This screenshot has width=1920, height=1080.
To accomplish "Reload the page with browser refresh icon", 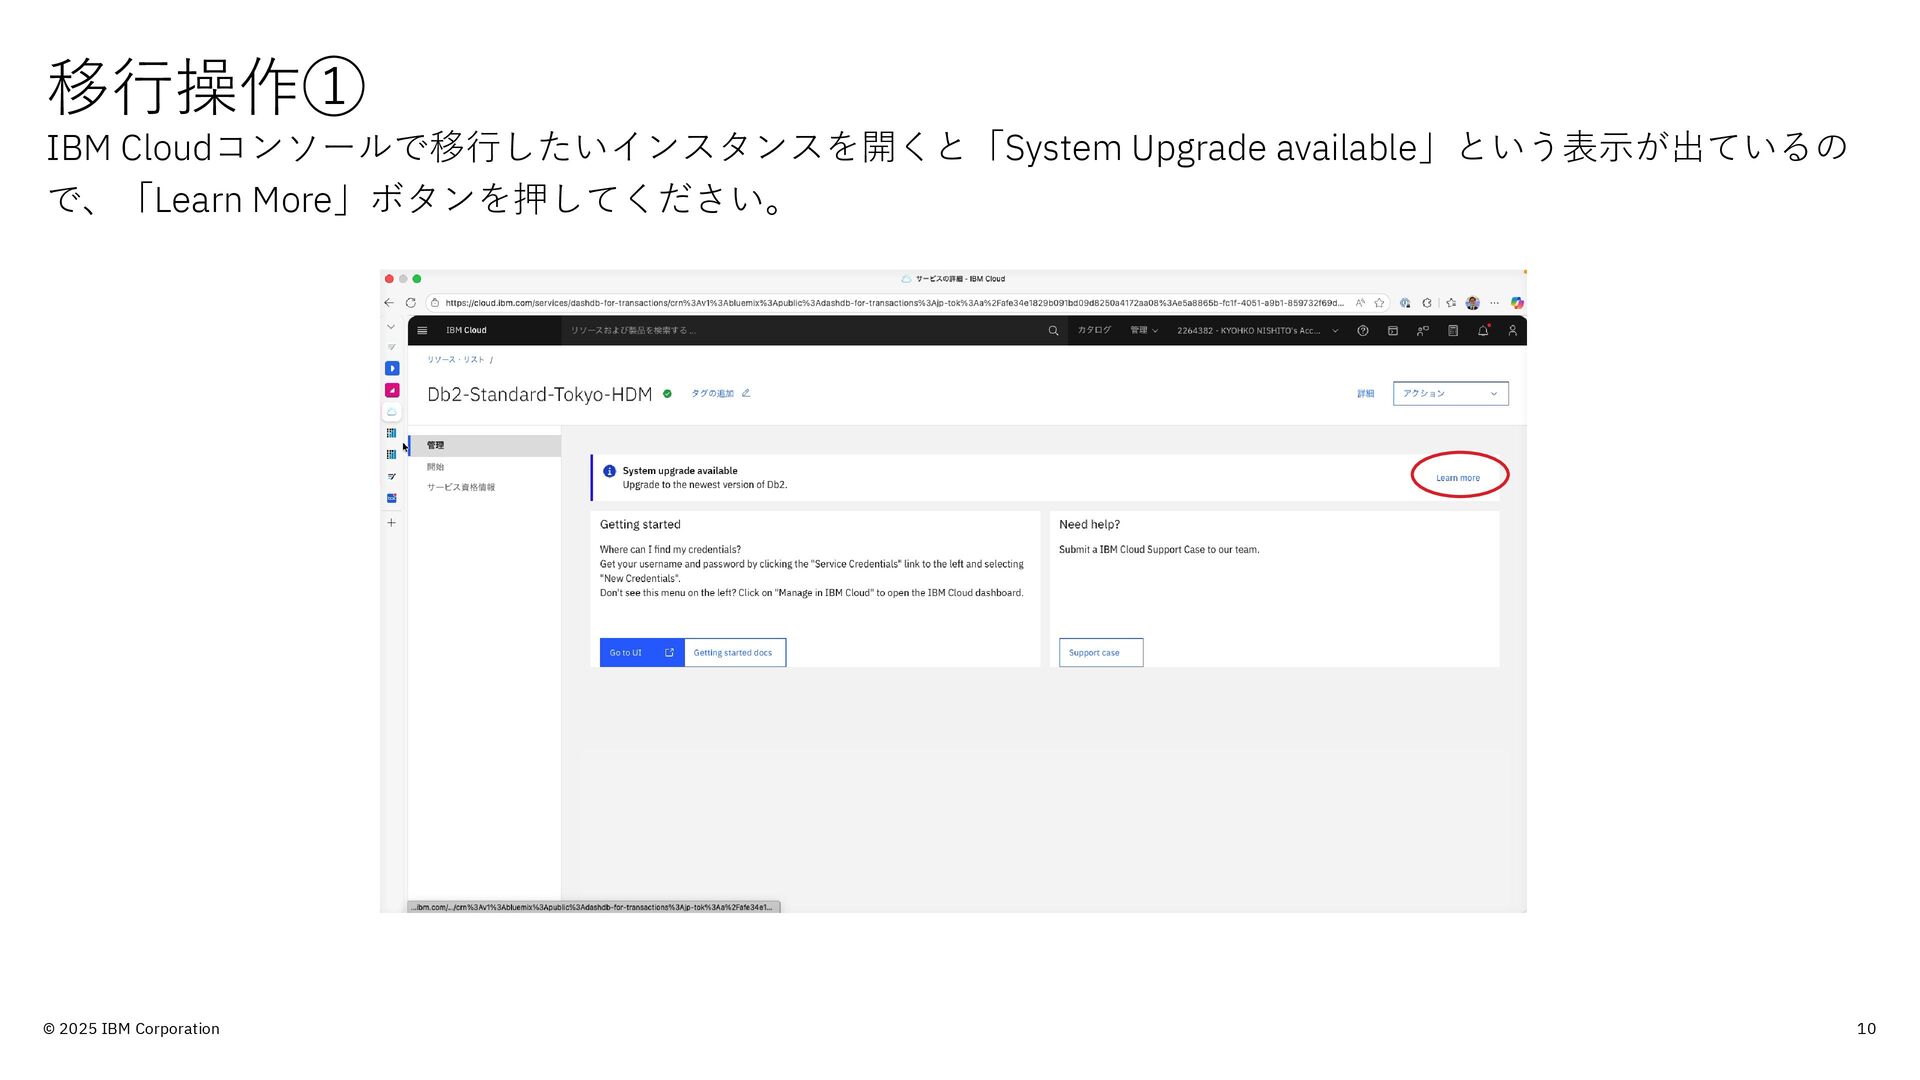I will click(x=410, y=302).
